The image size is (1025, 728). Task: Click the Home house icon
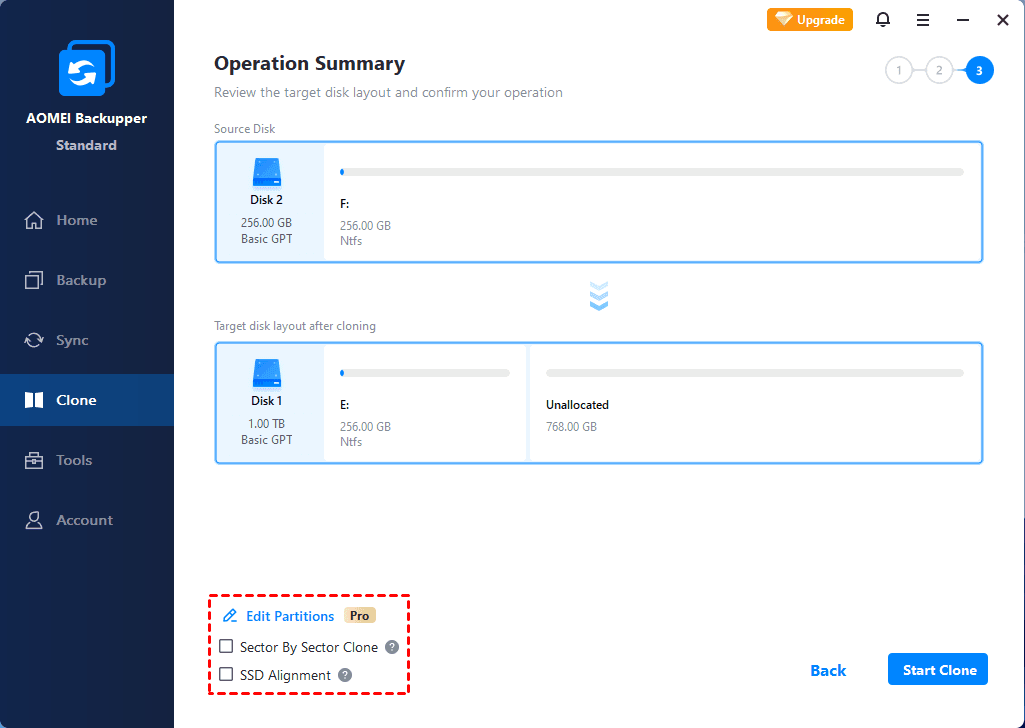click(x=34, y=220)
